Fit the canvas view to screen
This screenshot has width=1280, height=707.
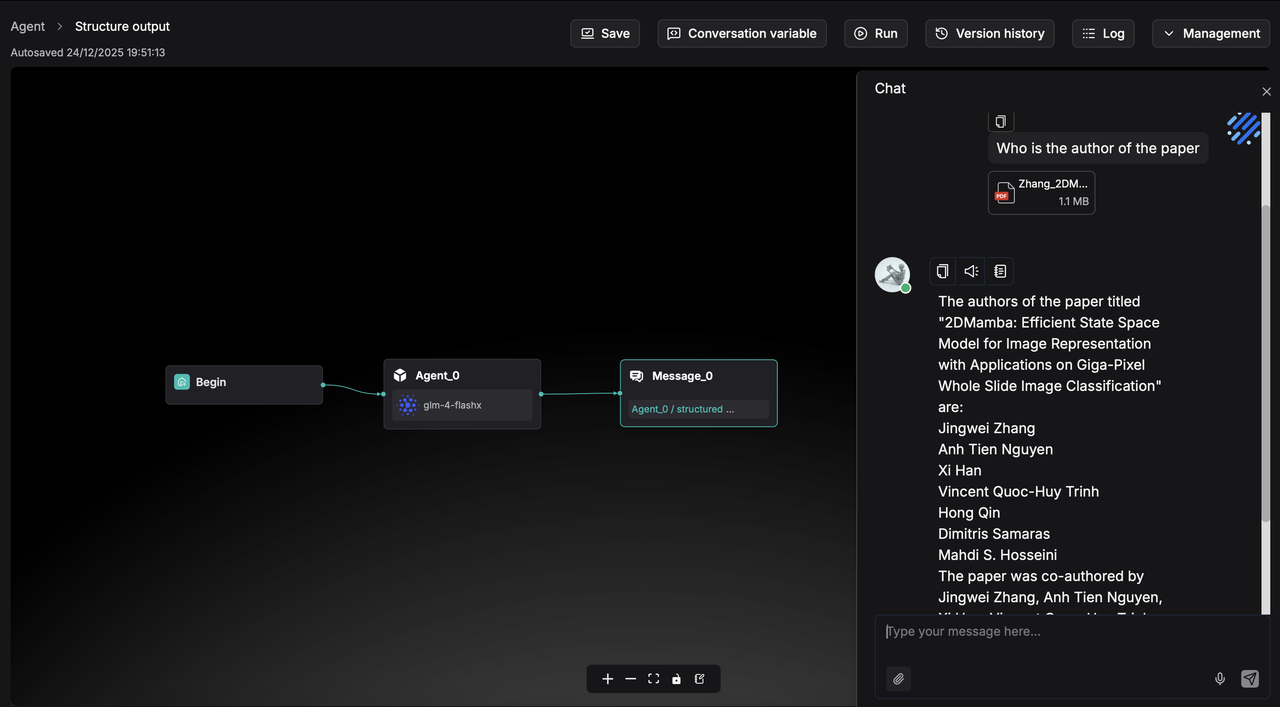click(x=653, y=679)
